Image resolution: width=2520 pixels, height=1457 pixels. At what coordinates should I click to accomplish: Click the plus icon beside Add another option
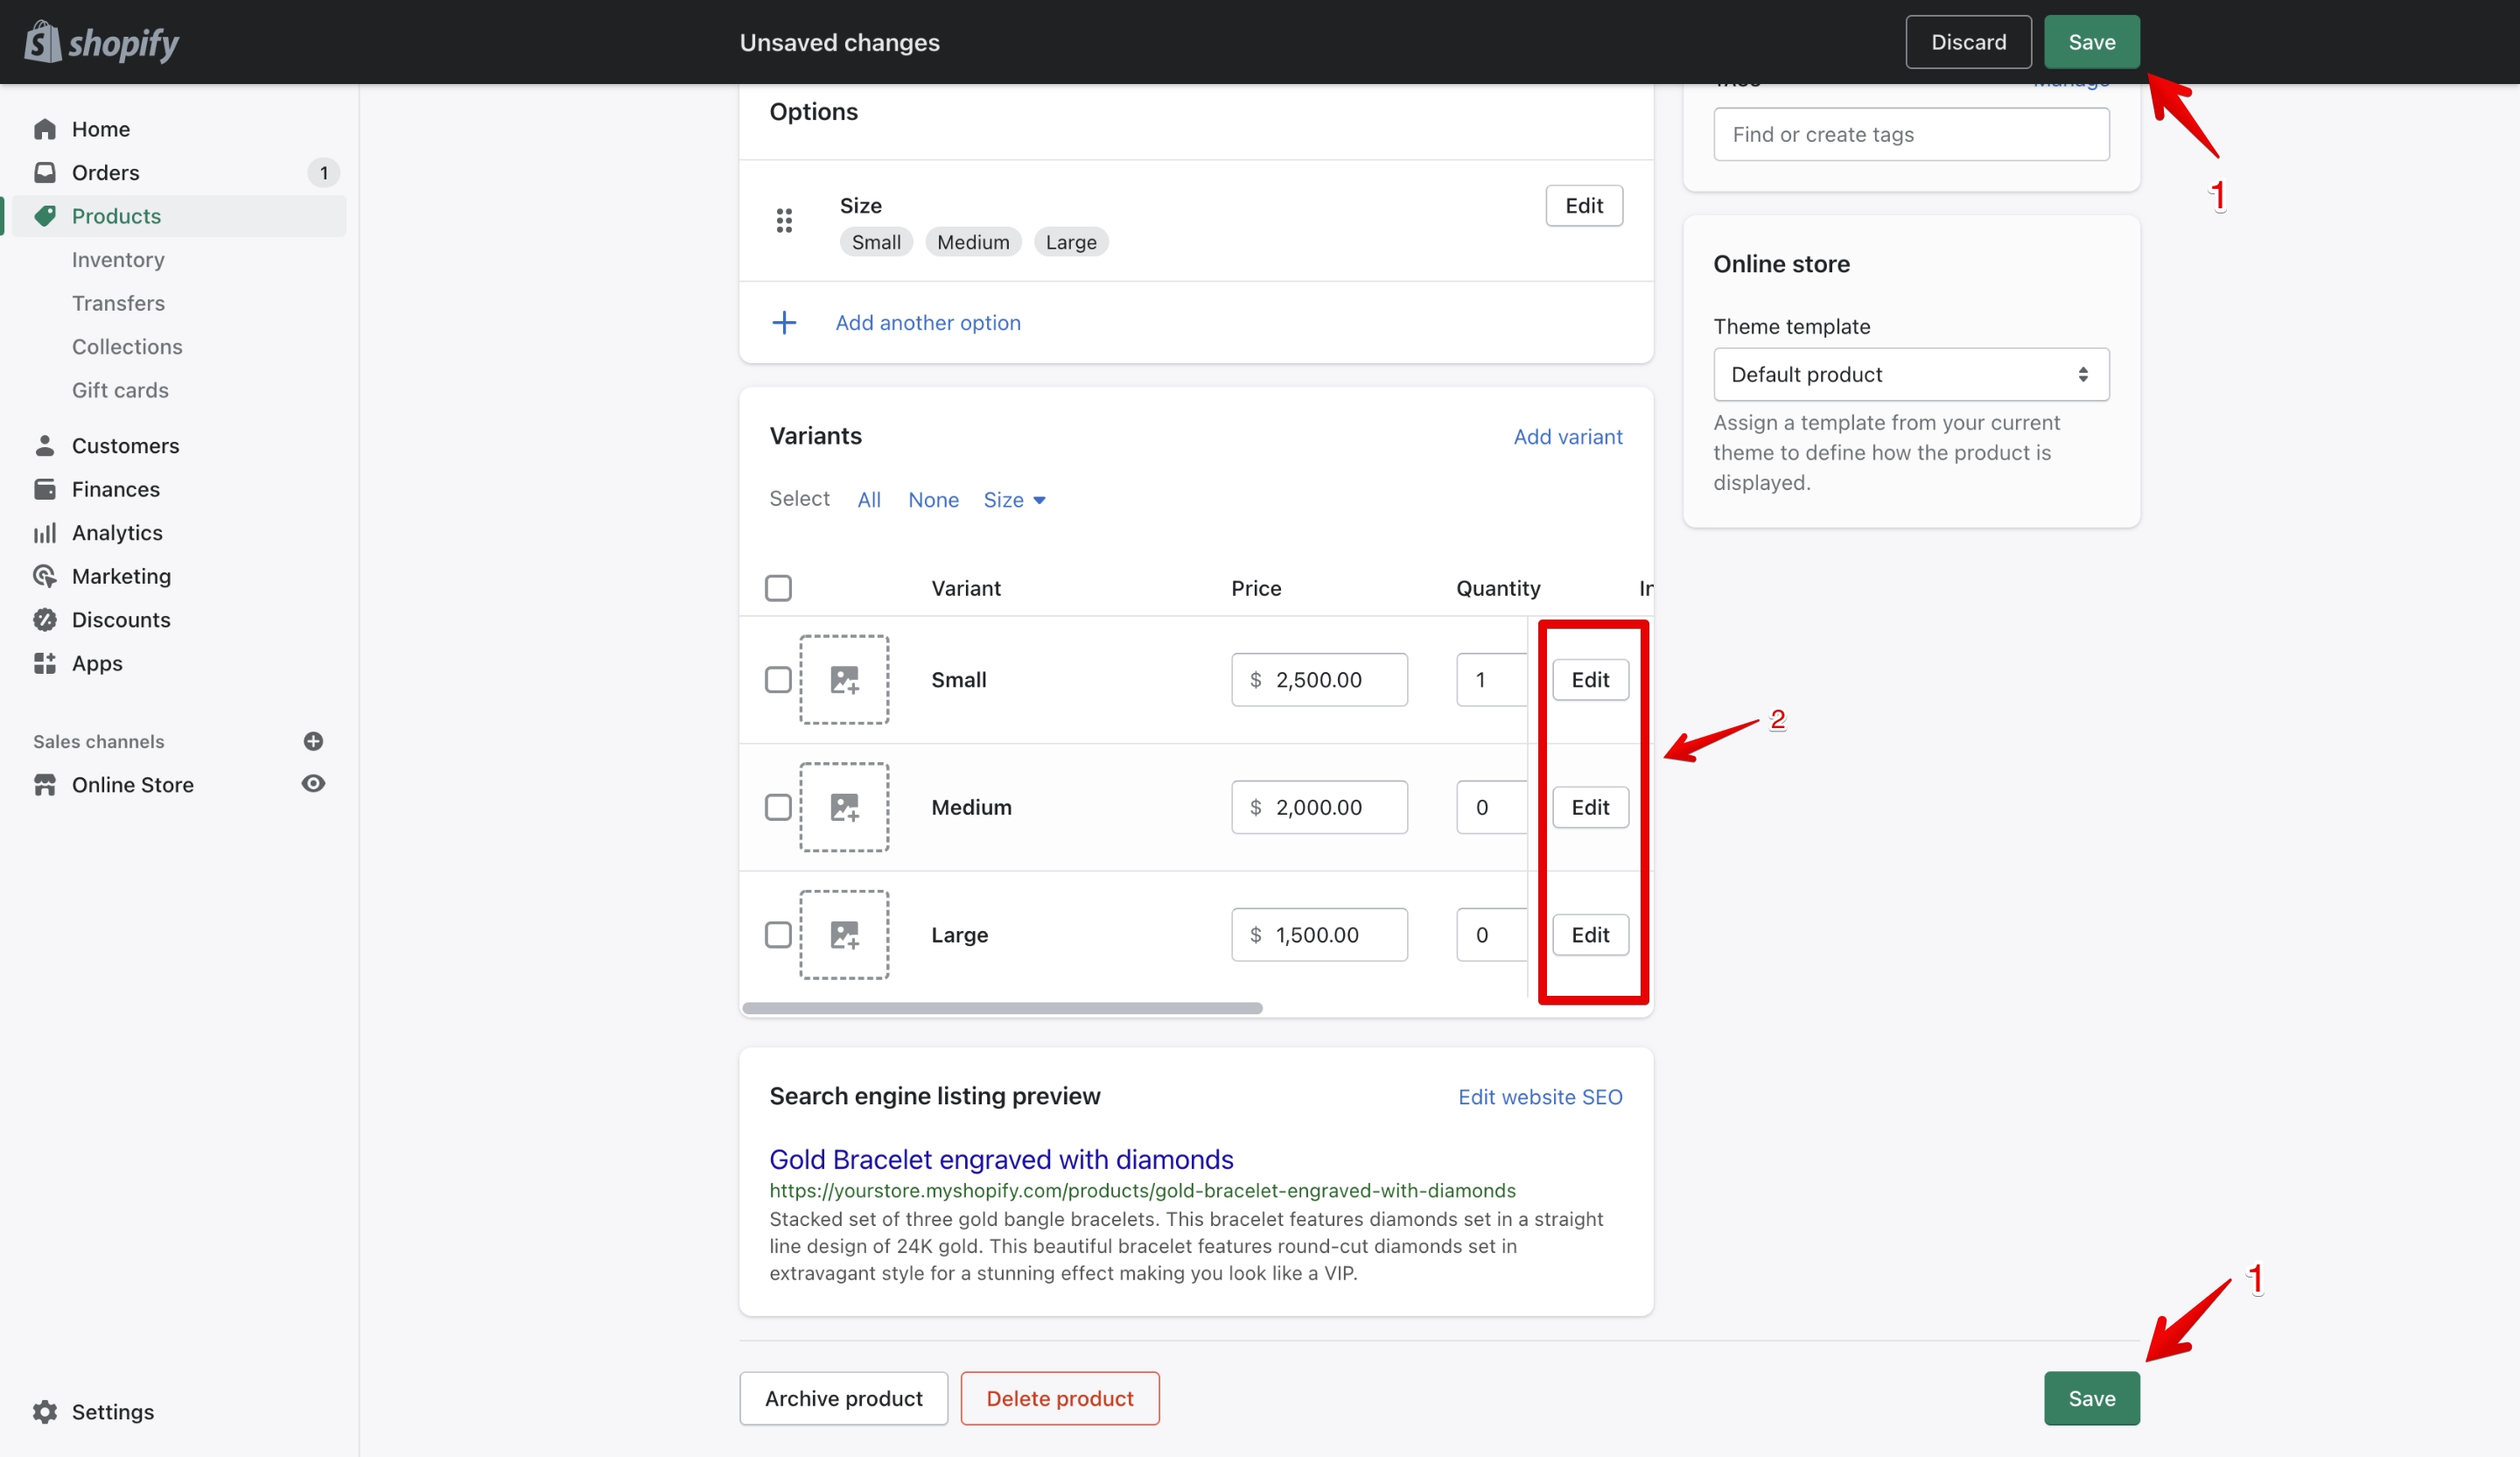[x=784, y=322]
